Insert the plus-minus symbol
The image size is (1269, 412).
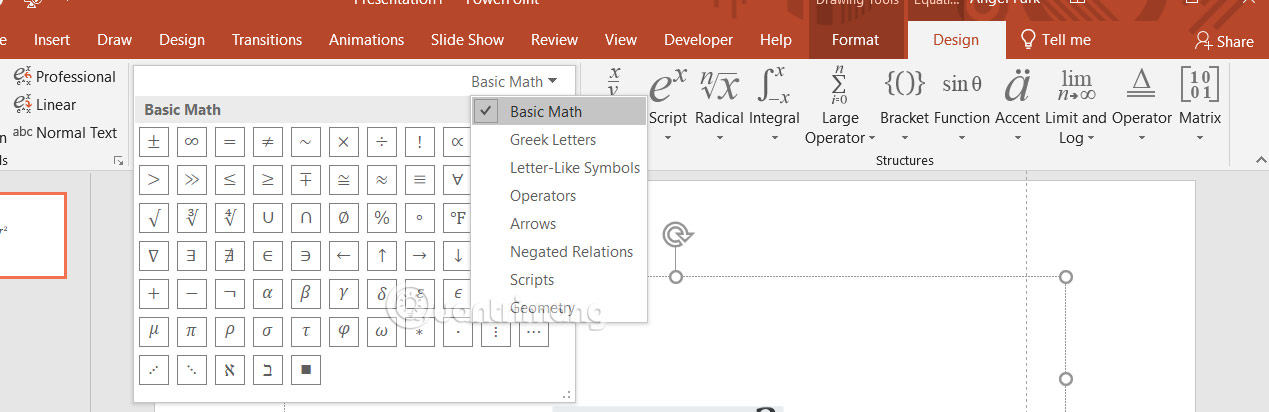click(154, 143)
